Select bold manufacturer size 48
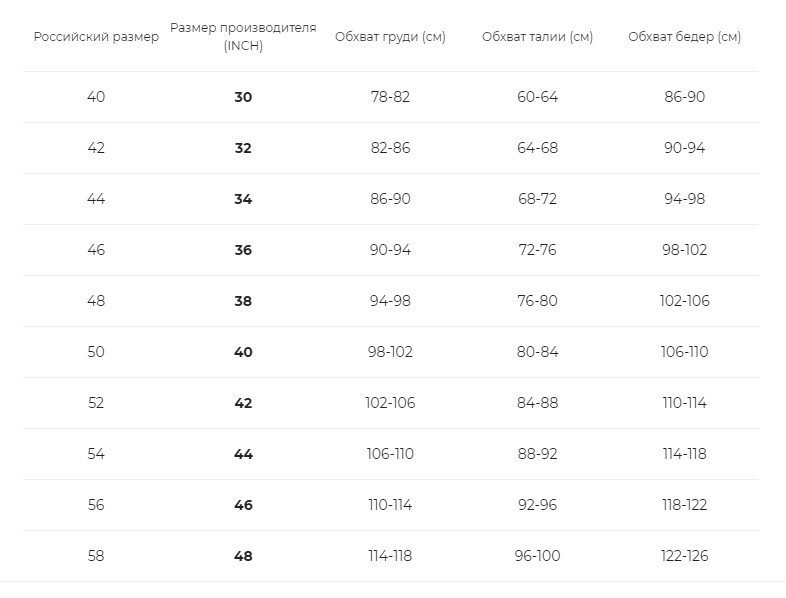The height and width of the screenshot is (598, 786). [x=243, y=556]
